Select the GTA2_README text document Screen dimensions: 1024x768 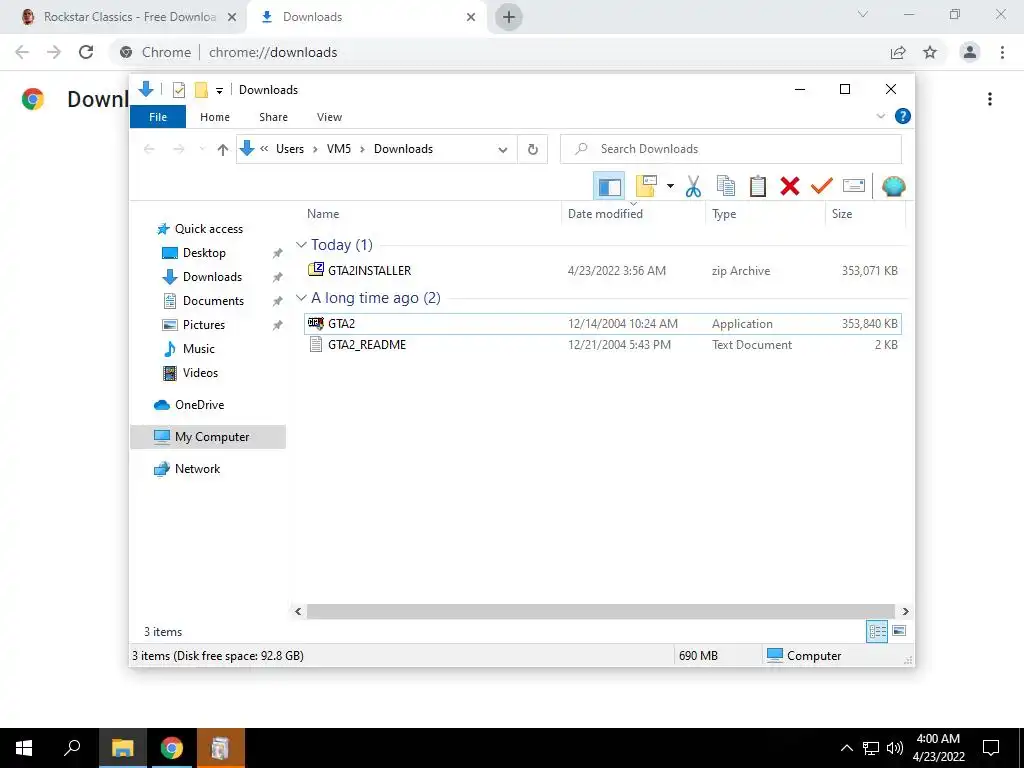[x=603, y=345]
